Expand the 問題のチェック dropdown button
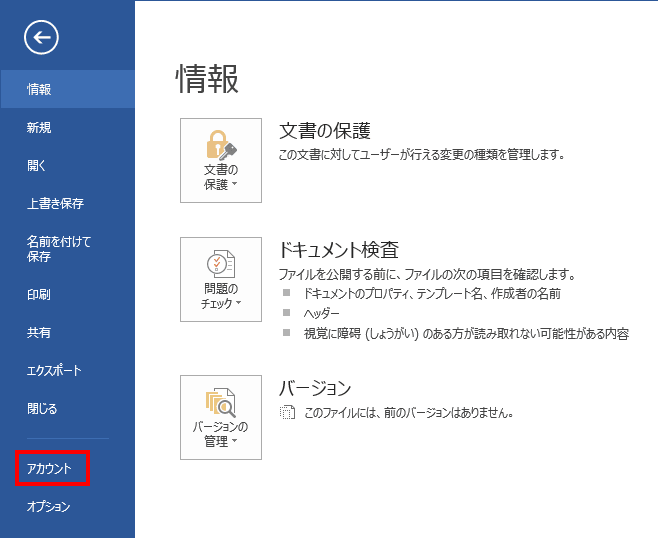This screenshot has height=538, width=658. pyautogui.click(x=221, y=279)
